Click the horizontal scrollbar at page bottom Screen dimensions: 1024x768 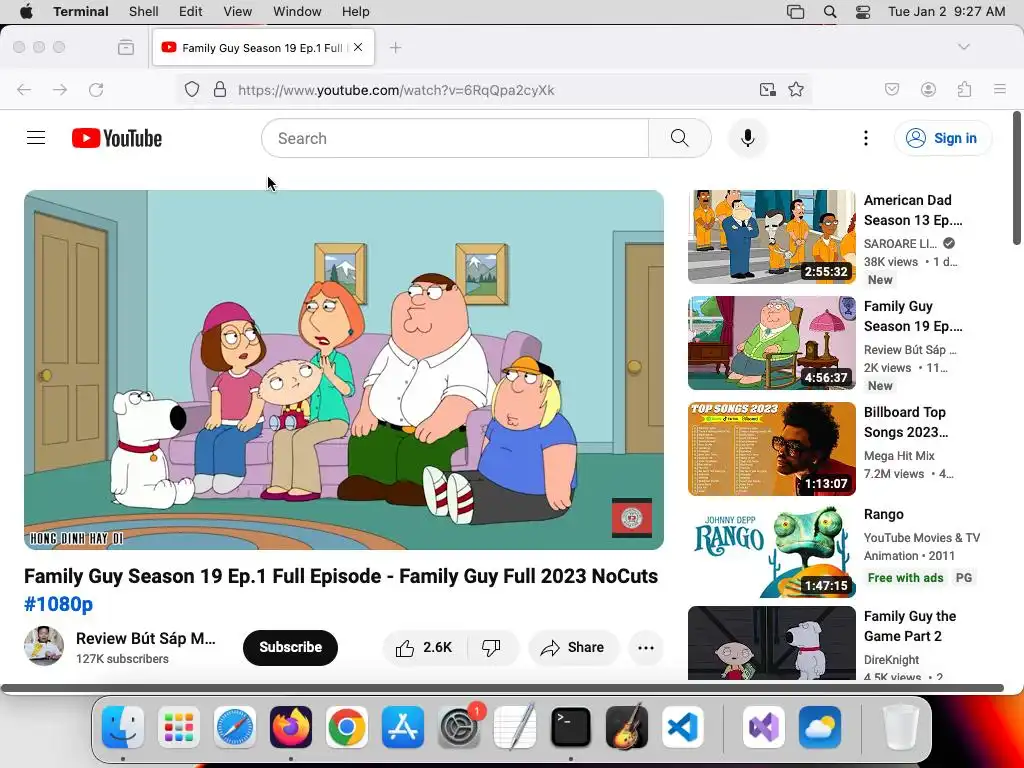pyautogui.click(x=502, y=688)
